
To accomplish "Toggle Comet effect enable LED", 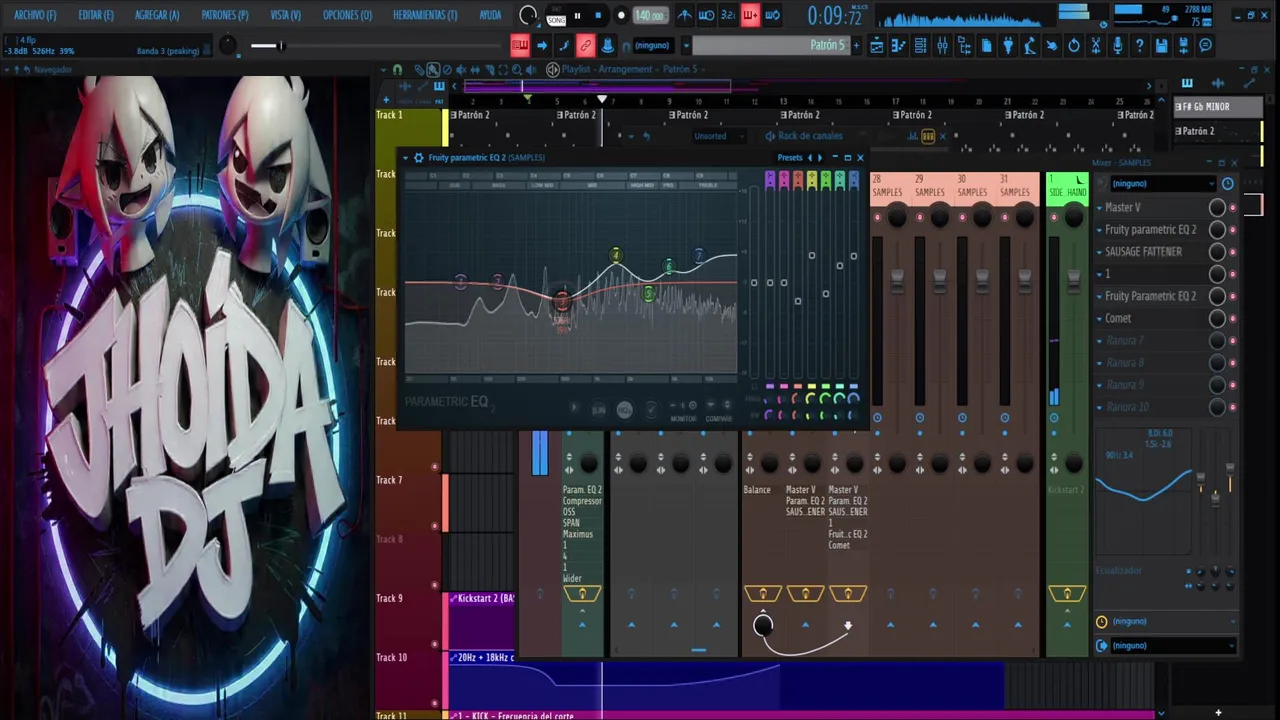I will 1232,318.
